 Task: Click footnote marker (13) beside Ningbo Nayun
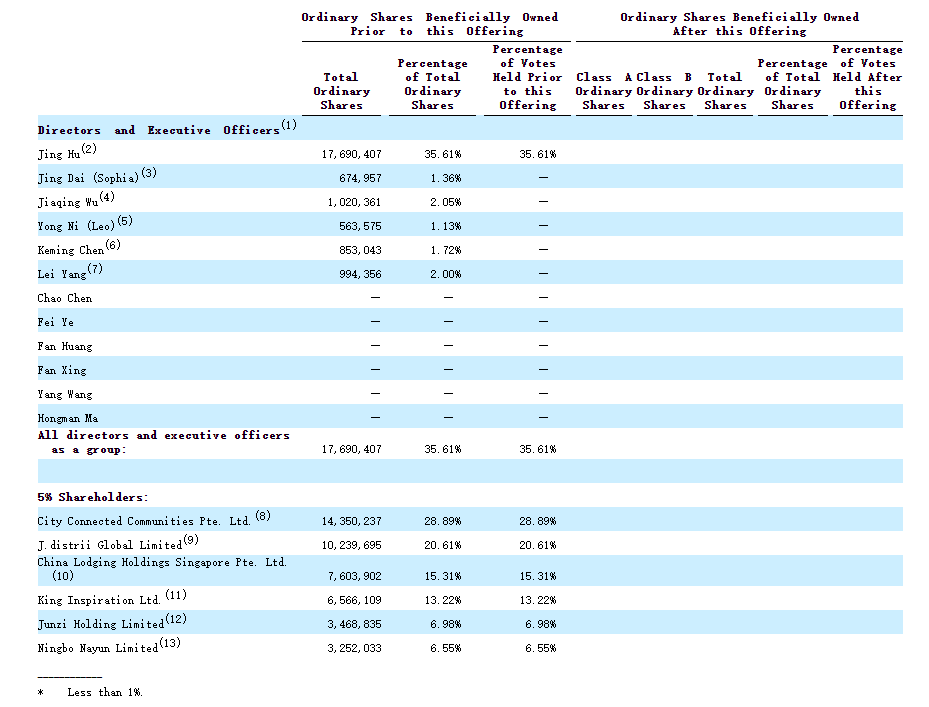click(170, 642)
